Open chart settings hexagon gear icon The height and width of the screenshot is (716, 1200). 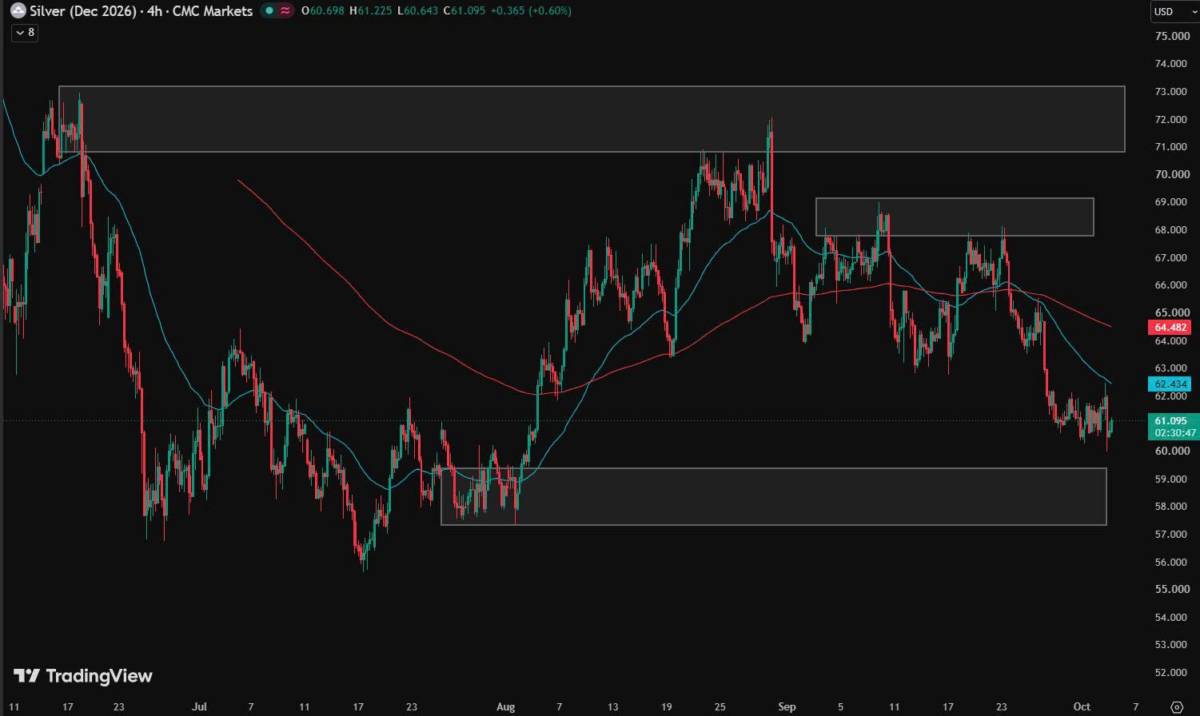pos(1176,706)
